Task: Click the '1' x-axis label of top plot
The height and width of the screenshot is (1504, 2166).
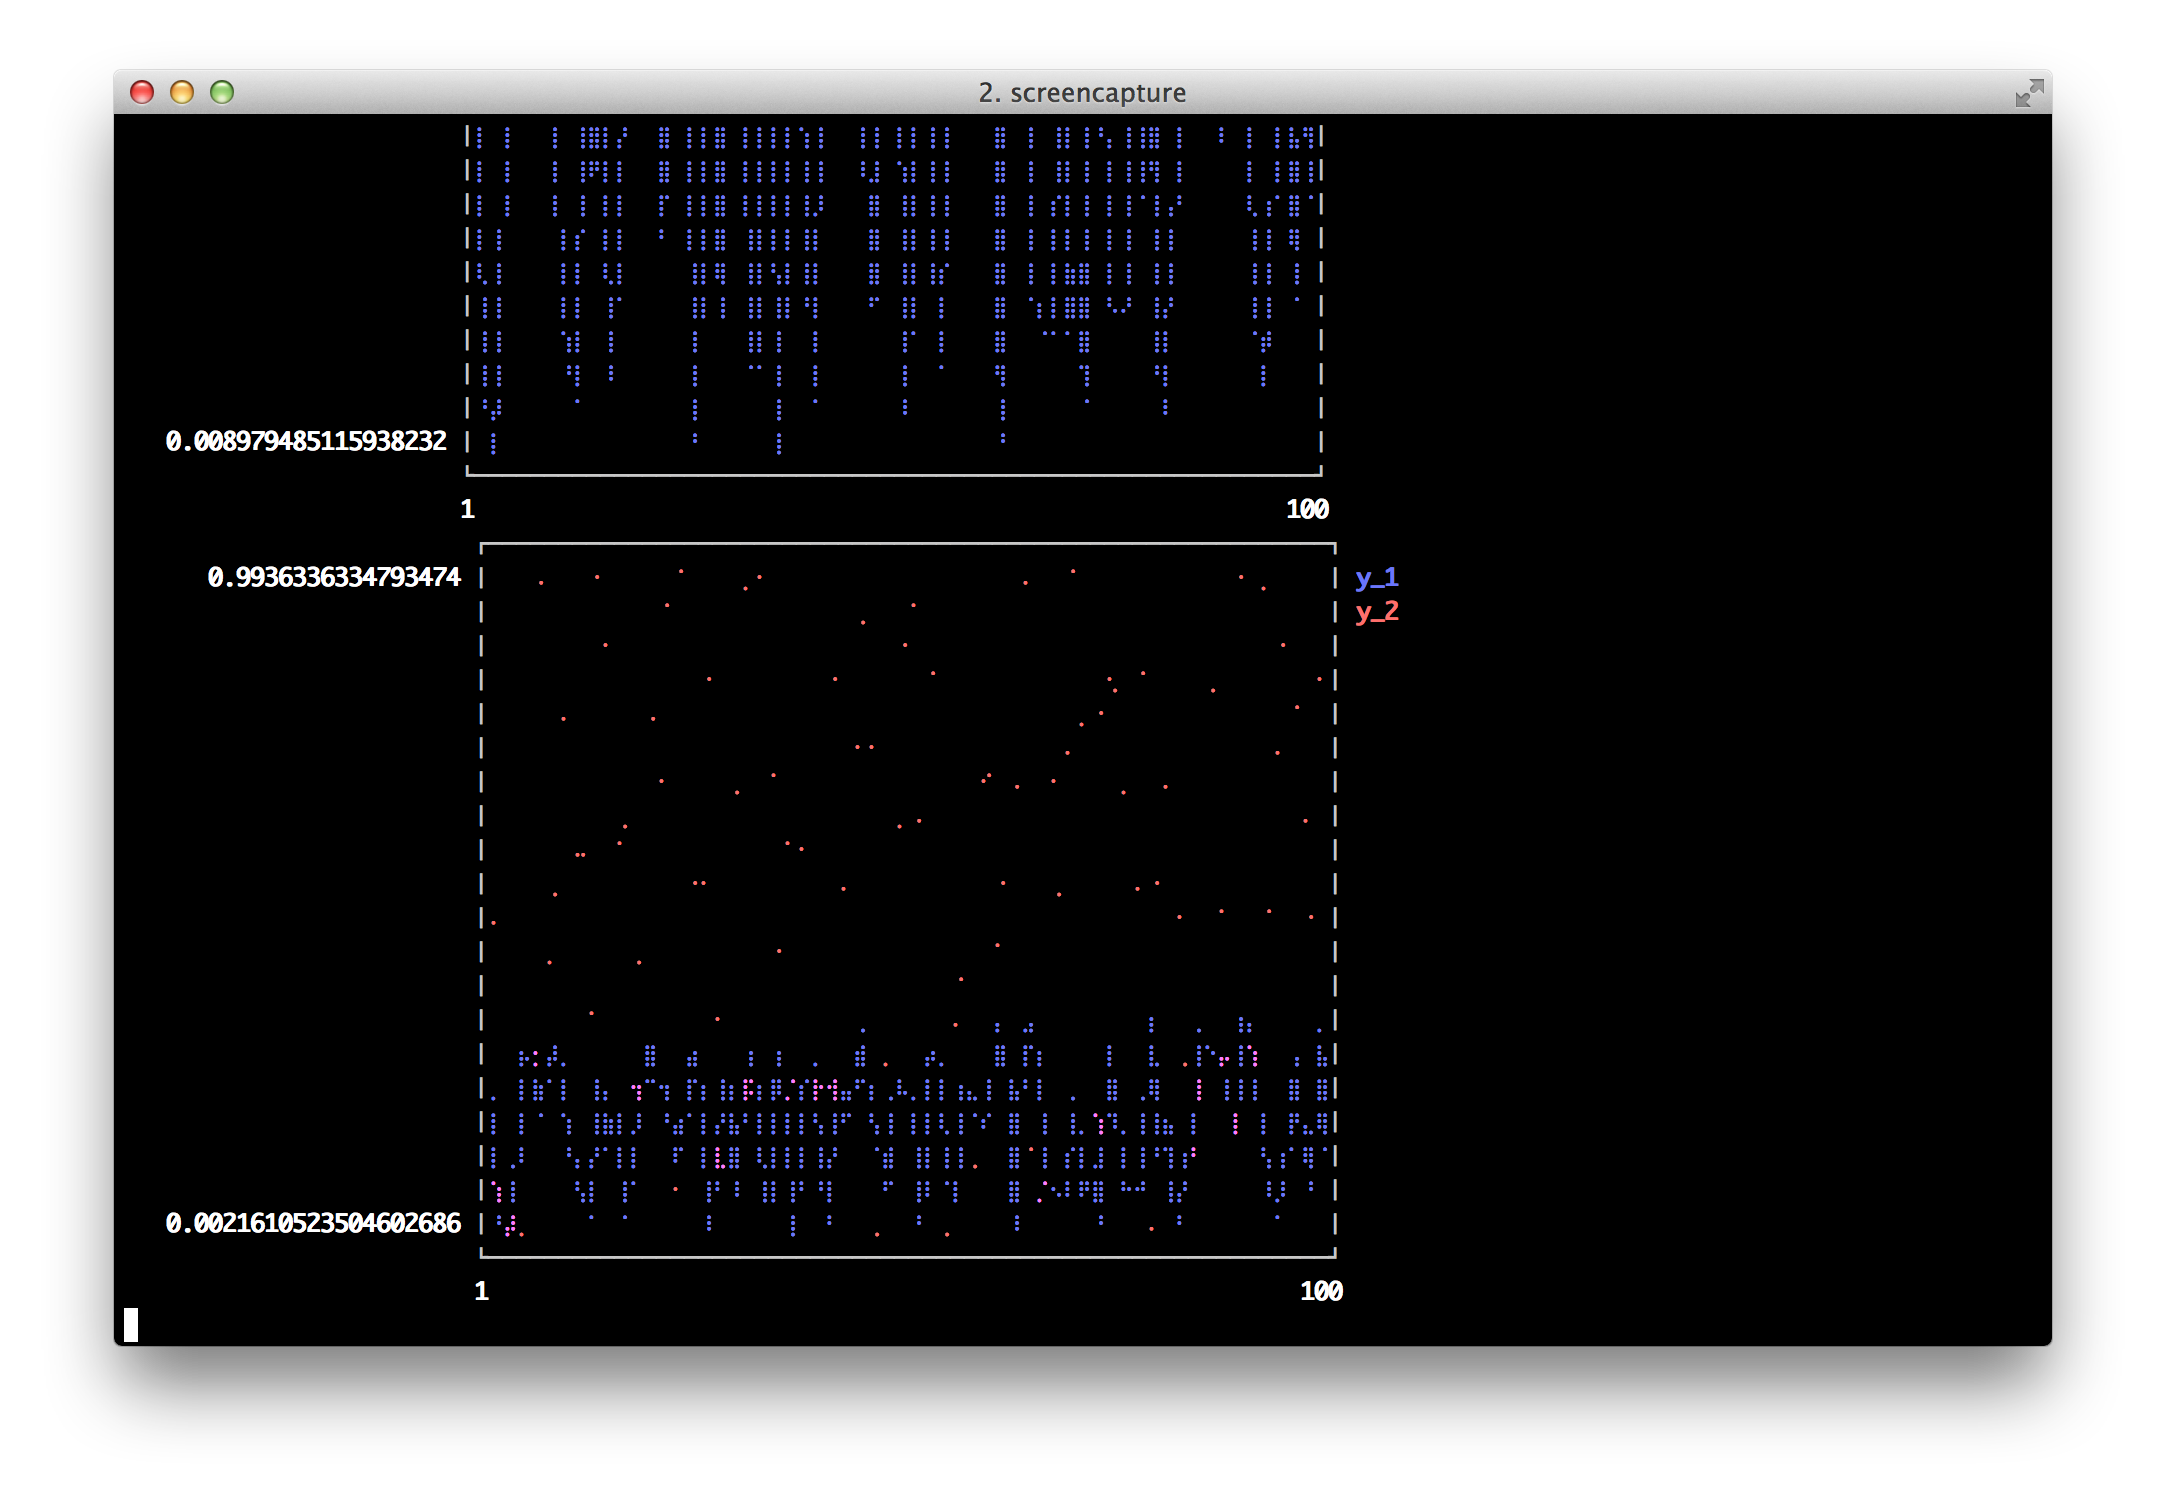Action: click(x=467, y=509)
